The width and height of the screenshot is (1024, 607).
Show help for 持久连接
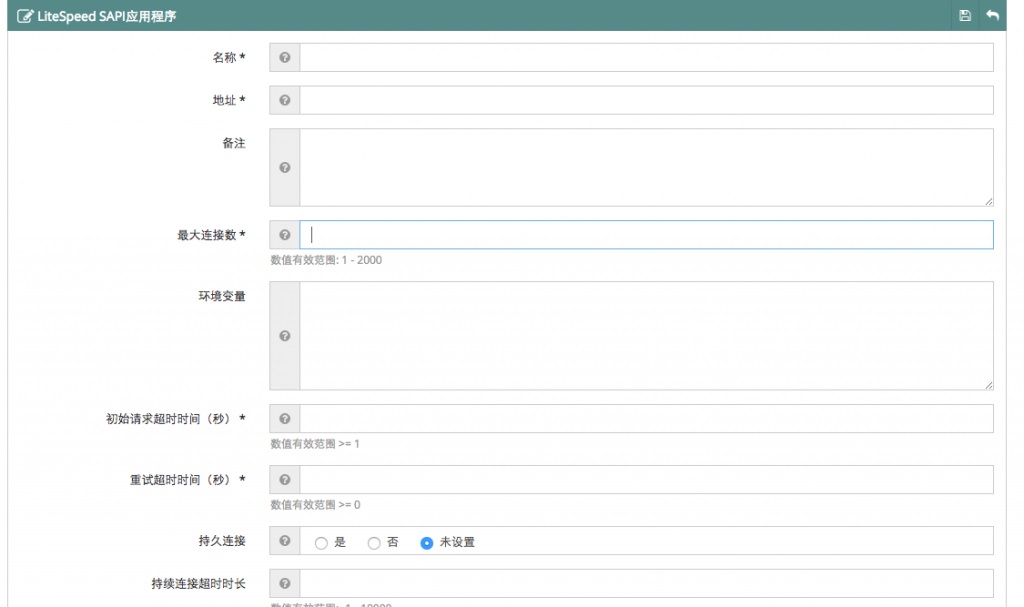285,540
